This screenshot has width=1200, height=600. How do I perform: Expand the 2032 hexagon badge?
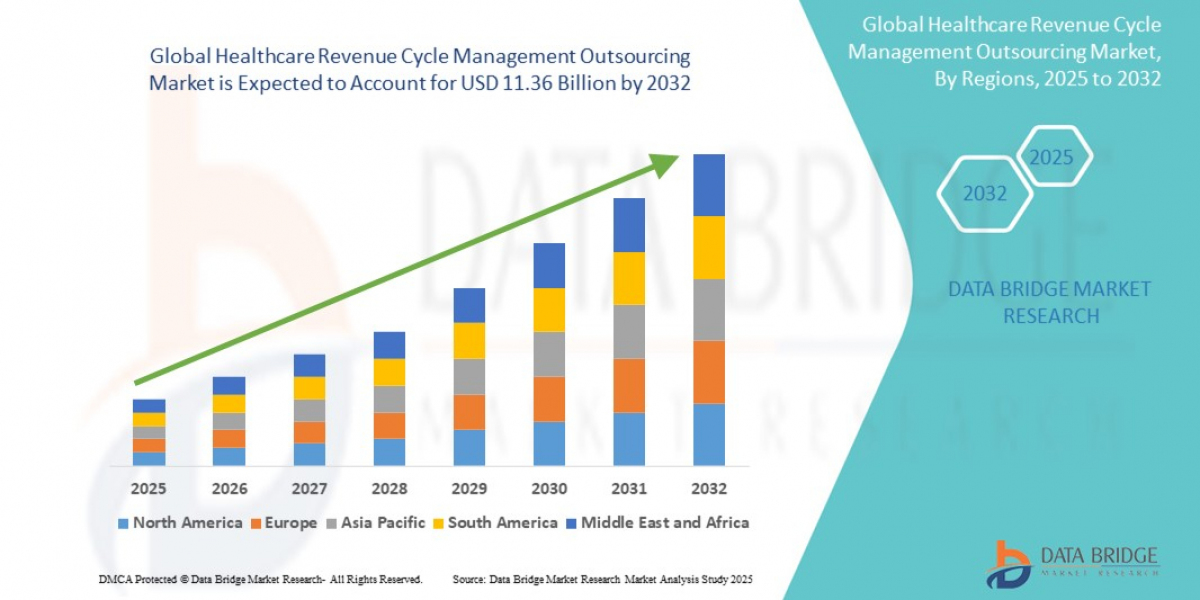(x=984, y=193)
